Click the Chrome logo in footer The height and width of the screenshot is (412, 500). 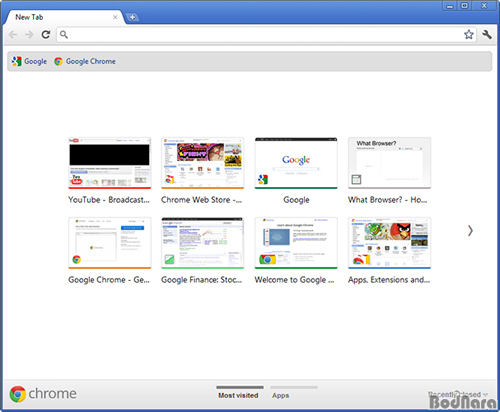pos(43,394)
